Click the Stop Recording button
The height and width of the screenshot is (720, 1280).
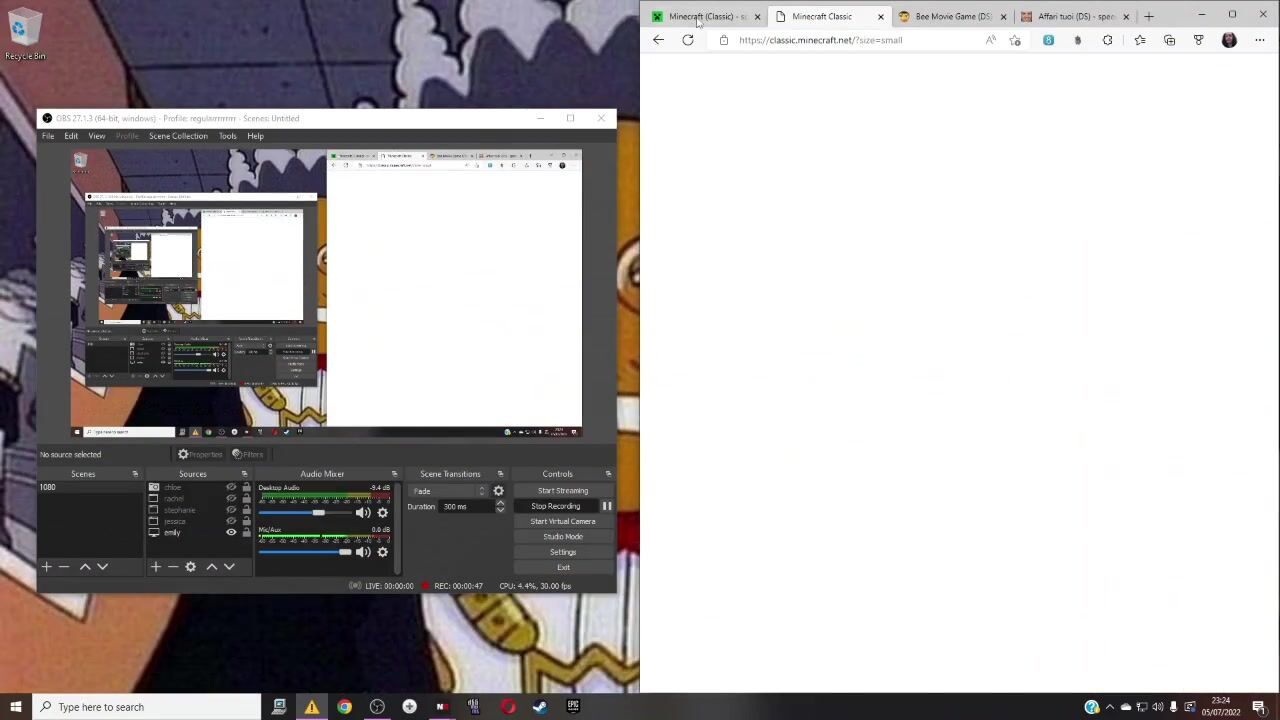[555, 506]
